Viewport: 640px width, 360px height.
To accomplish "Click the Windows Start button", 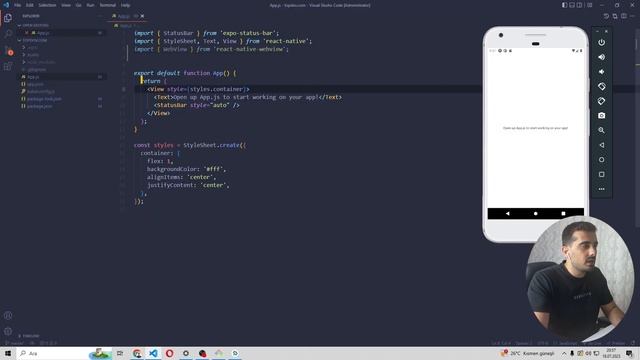I will click(8, 353).
